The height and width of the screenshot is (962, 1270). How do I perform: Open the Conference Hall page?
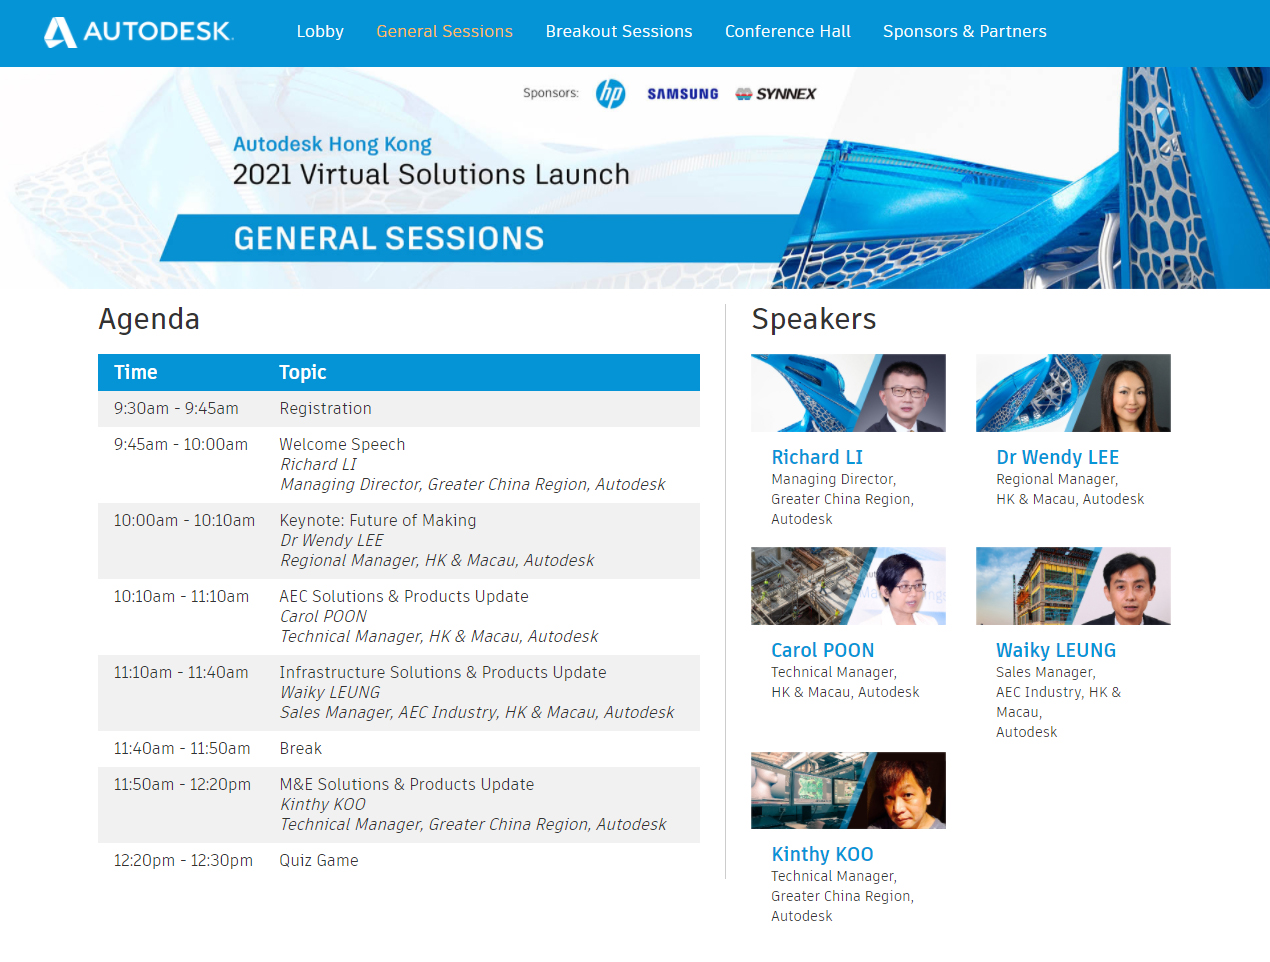788,32
